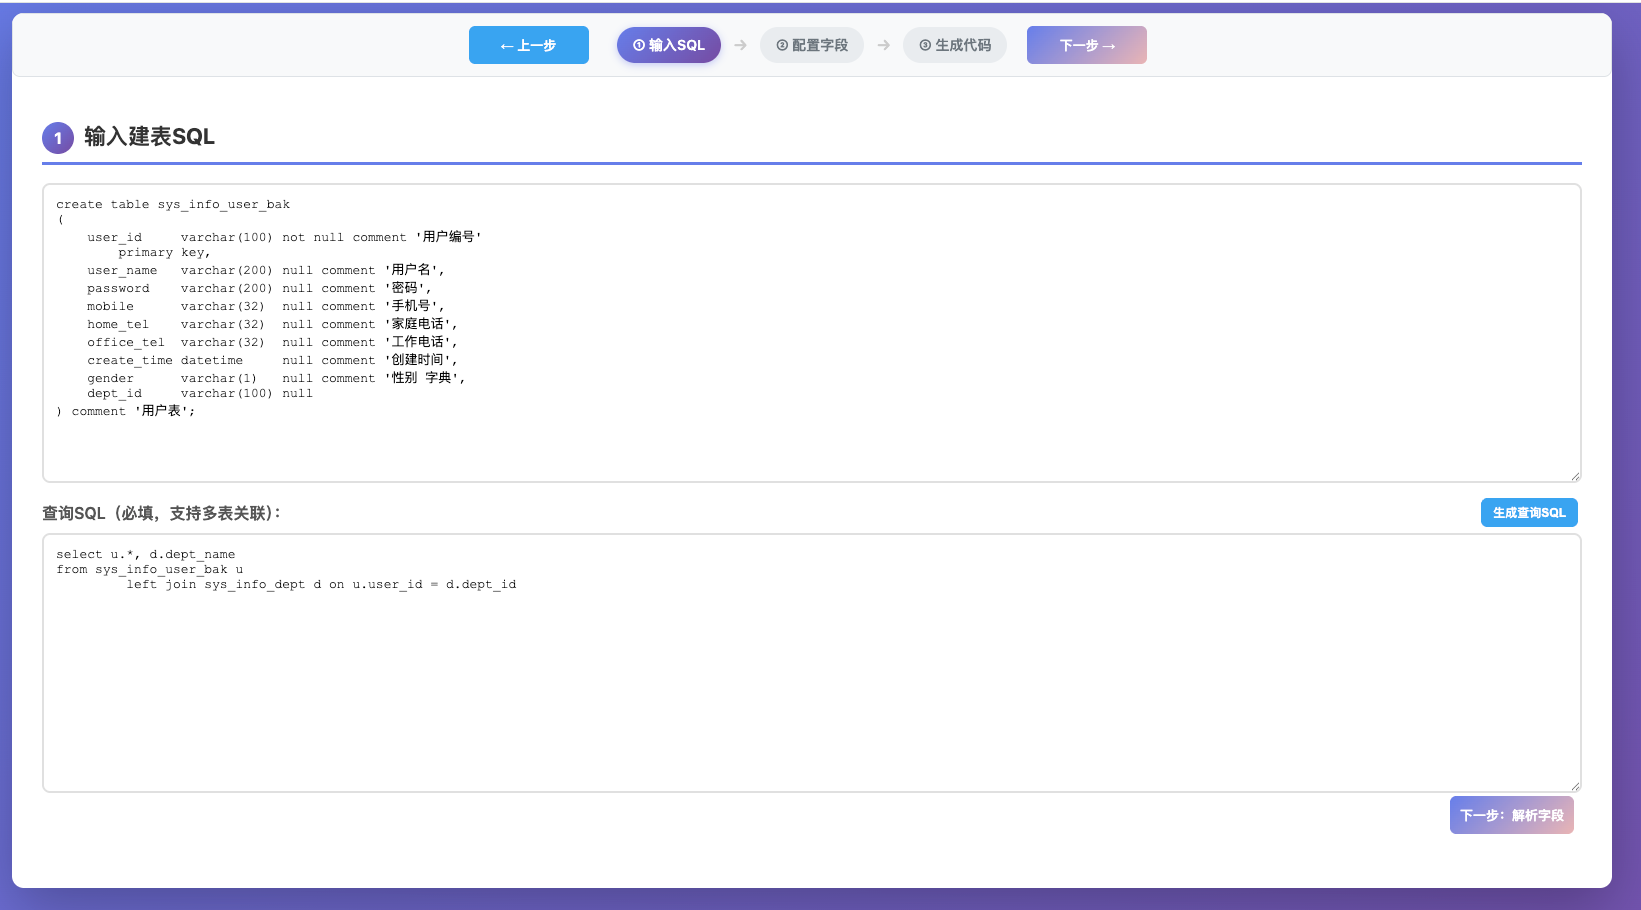Go back using the 上一步 button
This screenshot has width=1641, height=910.
(x=529, y=44)
